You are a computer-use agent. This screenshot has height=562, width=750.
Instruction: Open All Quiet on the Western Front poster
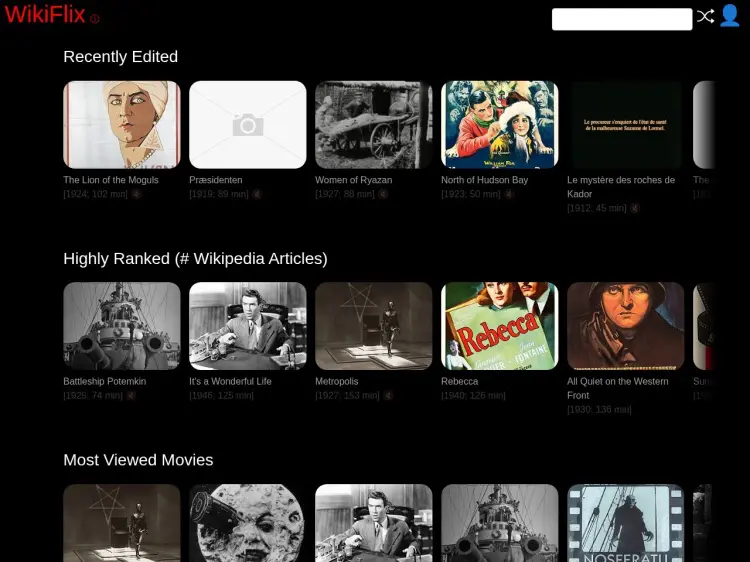(x=626, y=326)
